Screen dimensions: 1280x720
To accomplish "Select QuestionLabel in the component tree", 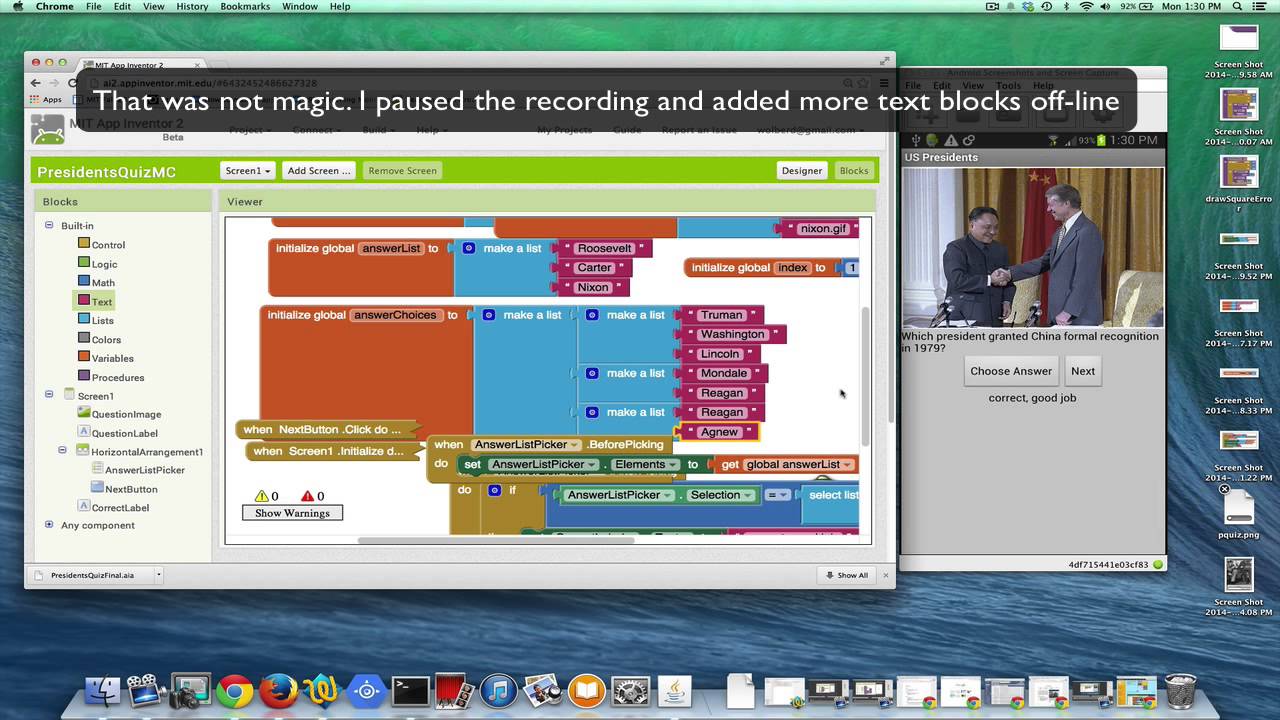I will 118,433.
